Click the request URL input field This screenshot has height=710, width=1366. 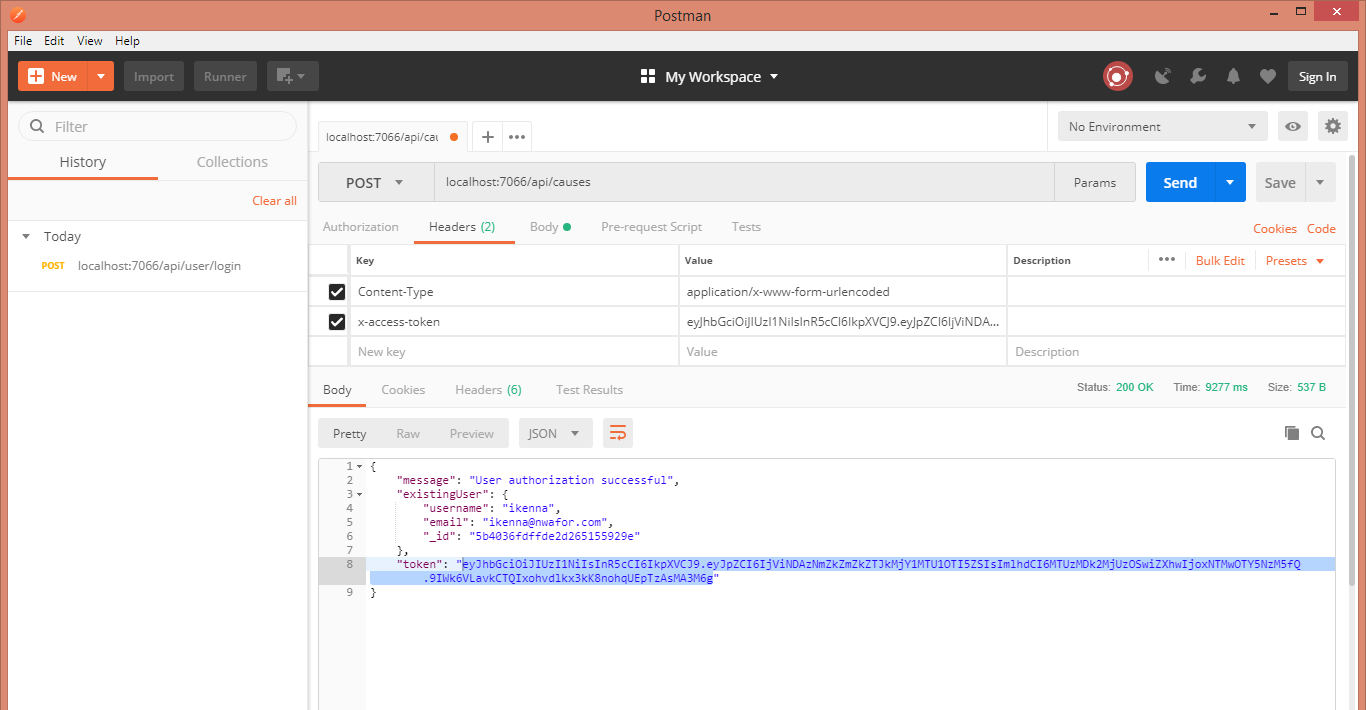(700, 182)
